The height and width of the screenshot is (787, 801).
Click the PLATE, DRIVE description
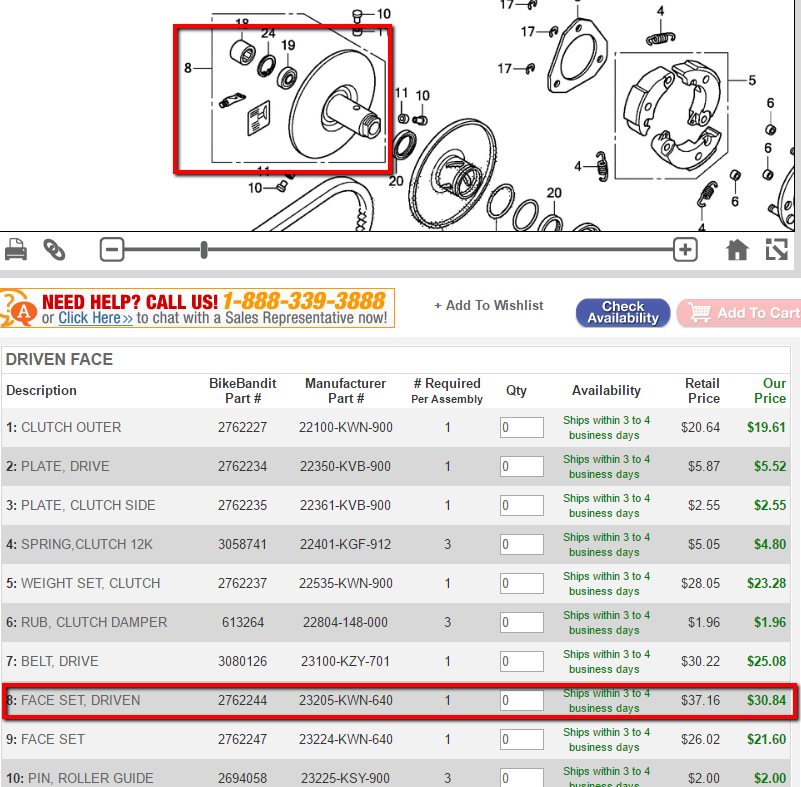coord(65,466)
